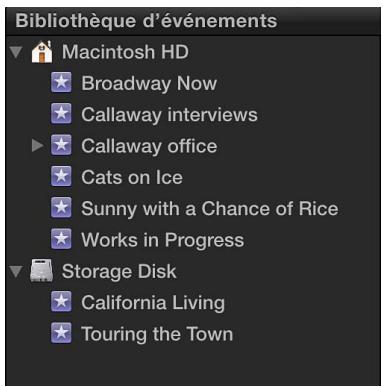Click the Callaway office star icon
Image resolution: width=384 pixels, height=387 pixels.
click(x=61, y=145)
